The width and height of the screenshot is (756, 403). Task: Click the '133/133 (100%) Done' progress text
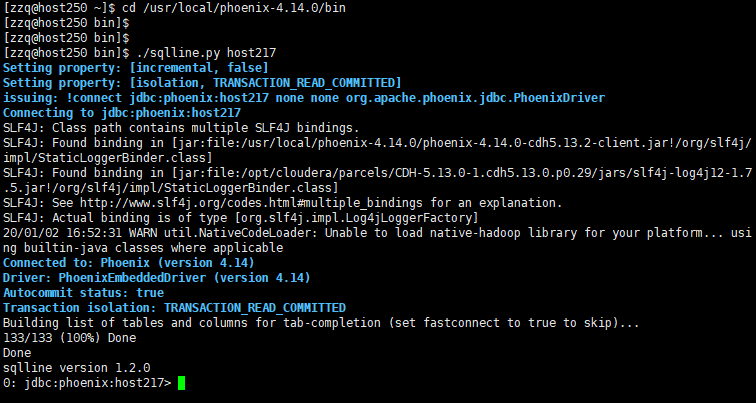65,338
